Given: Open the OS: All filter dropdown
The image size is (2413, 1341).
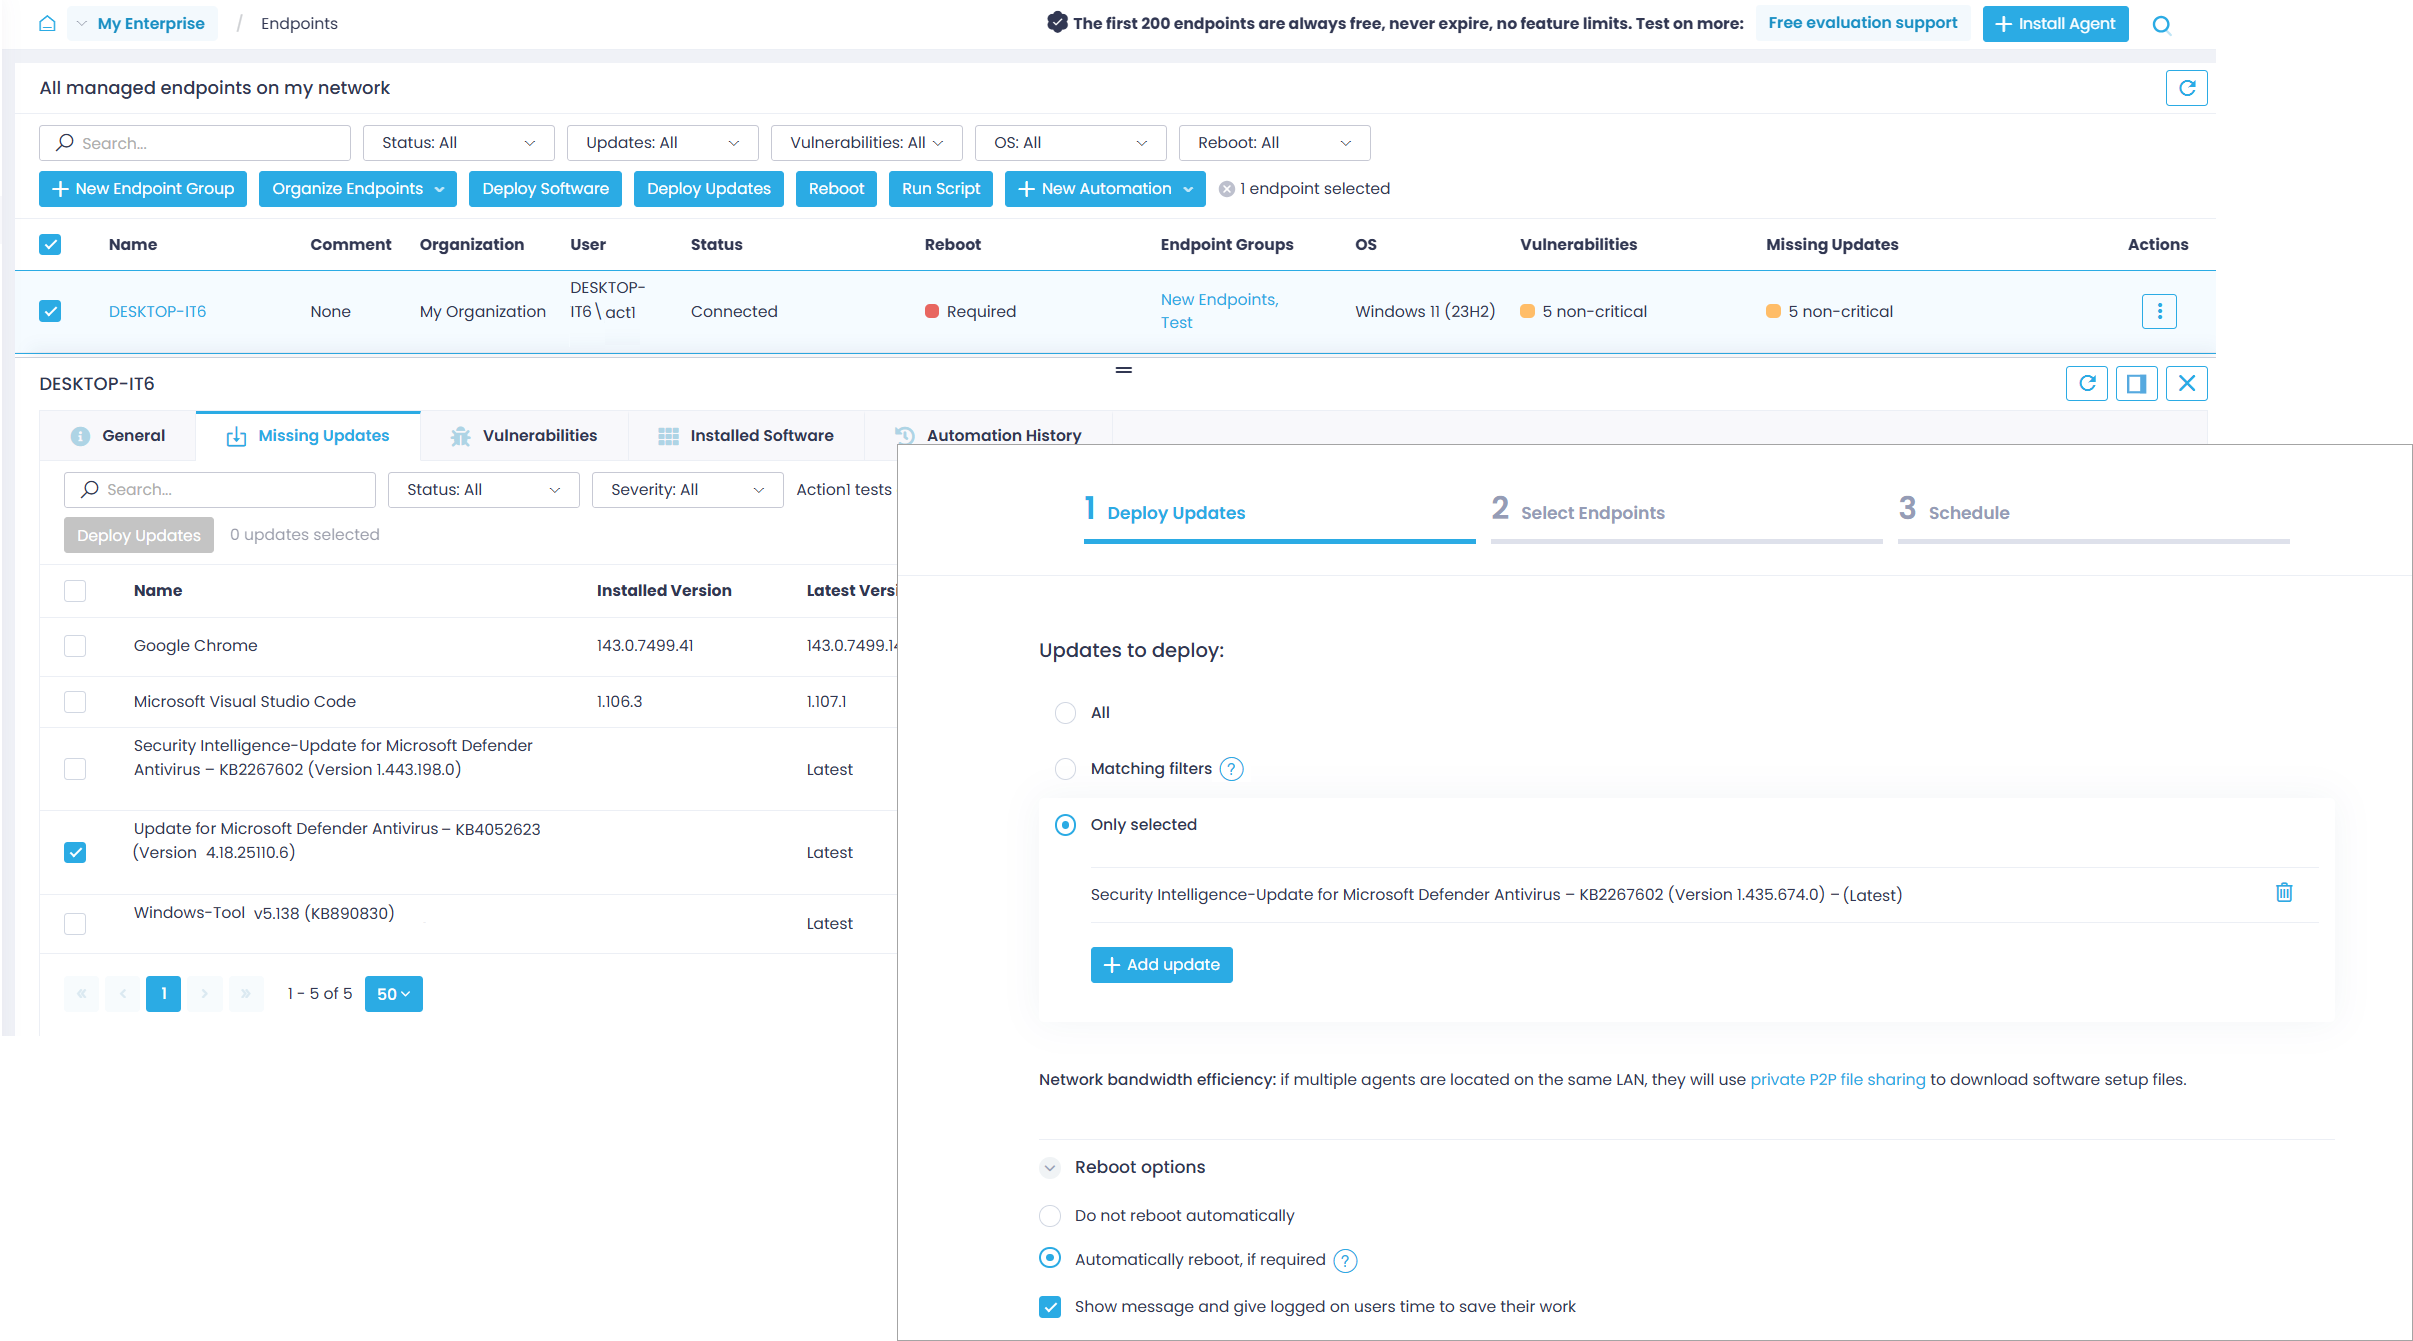Looking at the screenshot, I should [x=1070, y=143].
